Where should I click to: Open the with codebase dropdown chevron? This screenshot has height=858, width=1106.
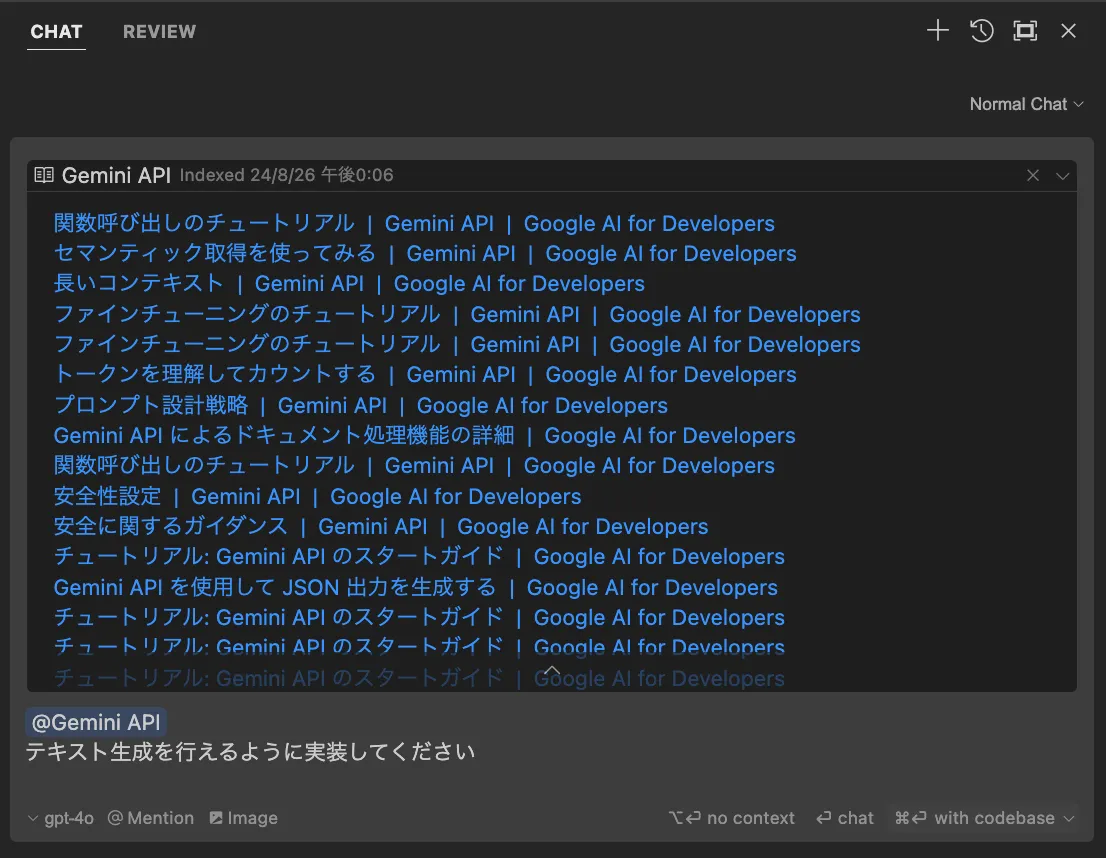coord(1069,818)
